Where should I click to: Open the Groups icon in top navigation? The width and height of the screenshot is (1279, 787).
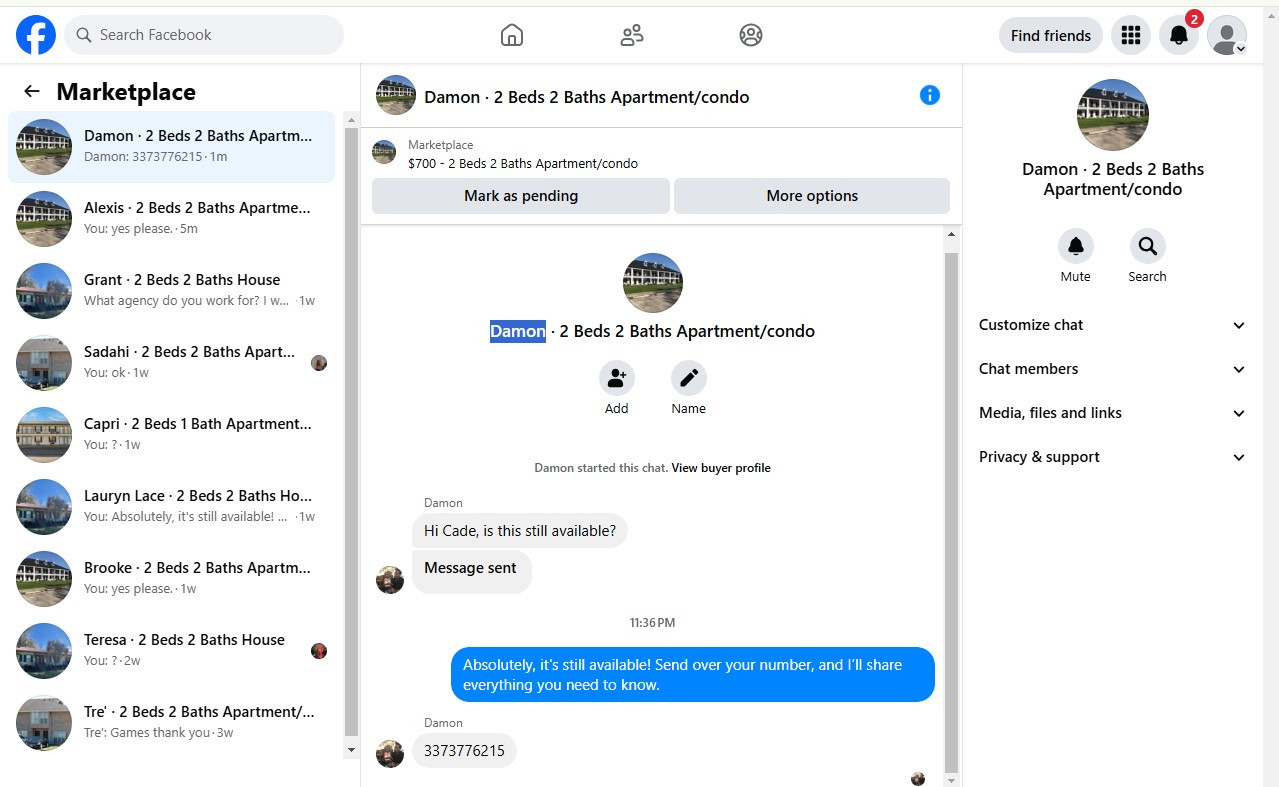(751, 35)
